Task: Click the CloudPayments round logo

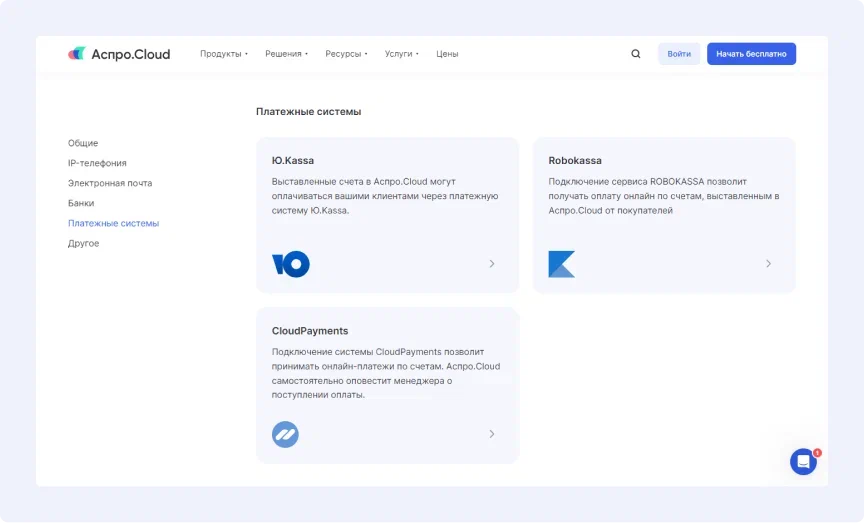Action: pos(285,434)
